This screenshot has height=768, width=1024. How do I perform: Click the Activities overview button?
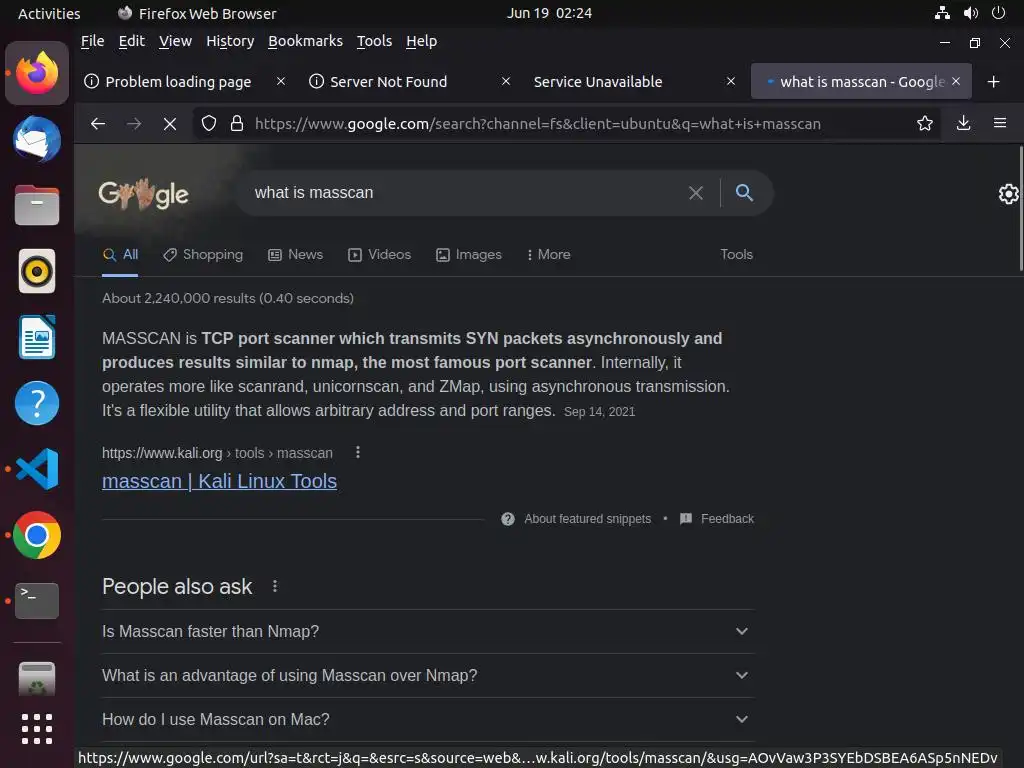pyautogui.click(x=49, y=13)
